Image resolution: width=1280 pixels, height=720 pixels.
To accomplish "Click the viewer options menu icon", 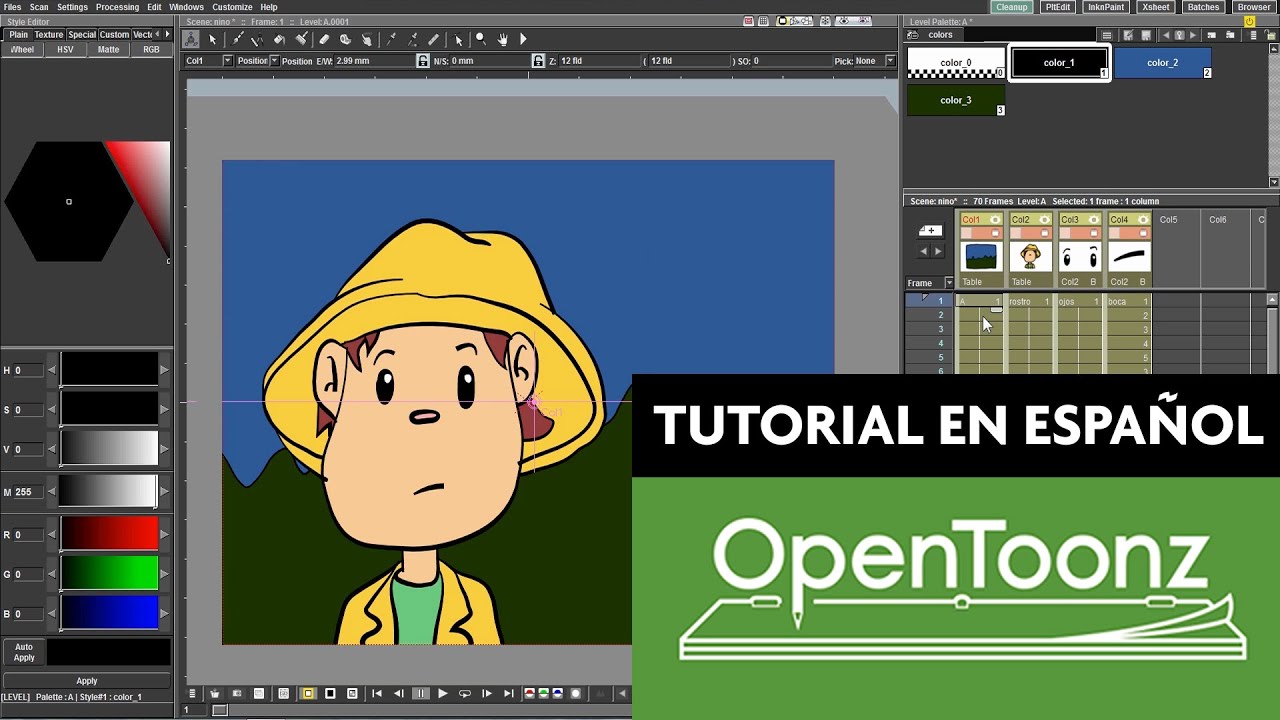I will (192, 693).
